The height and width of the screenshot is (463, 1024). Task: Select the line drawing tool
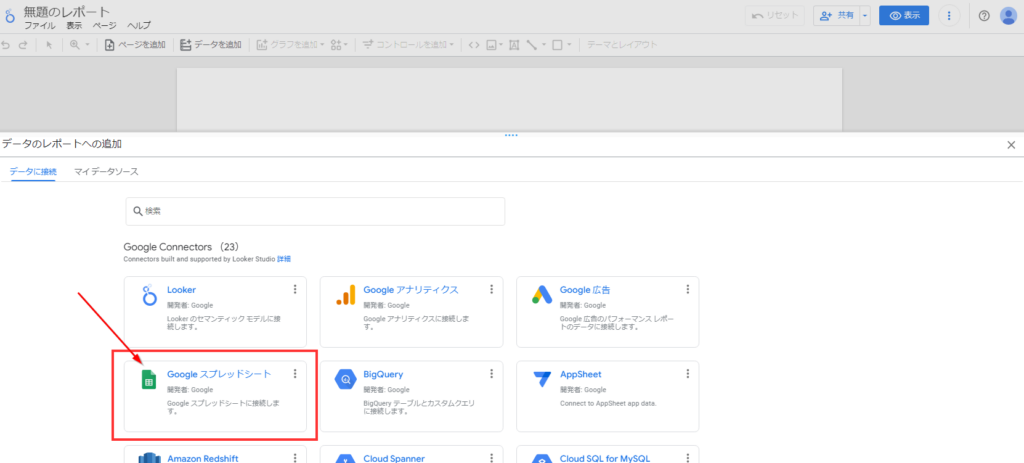tap(532, 45)
